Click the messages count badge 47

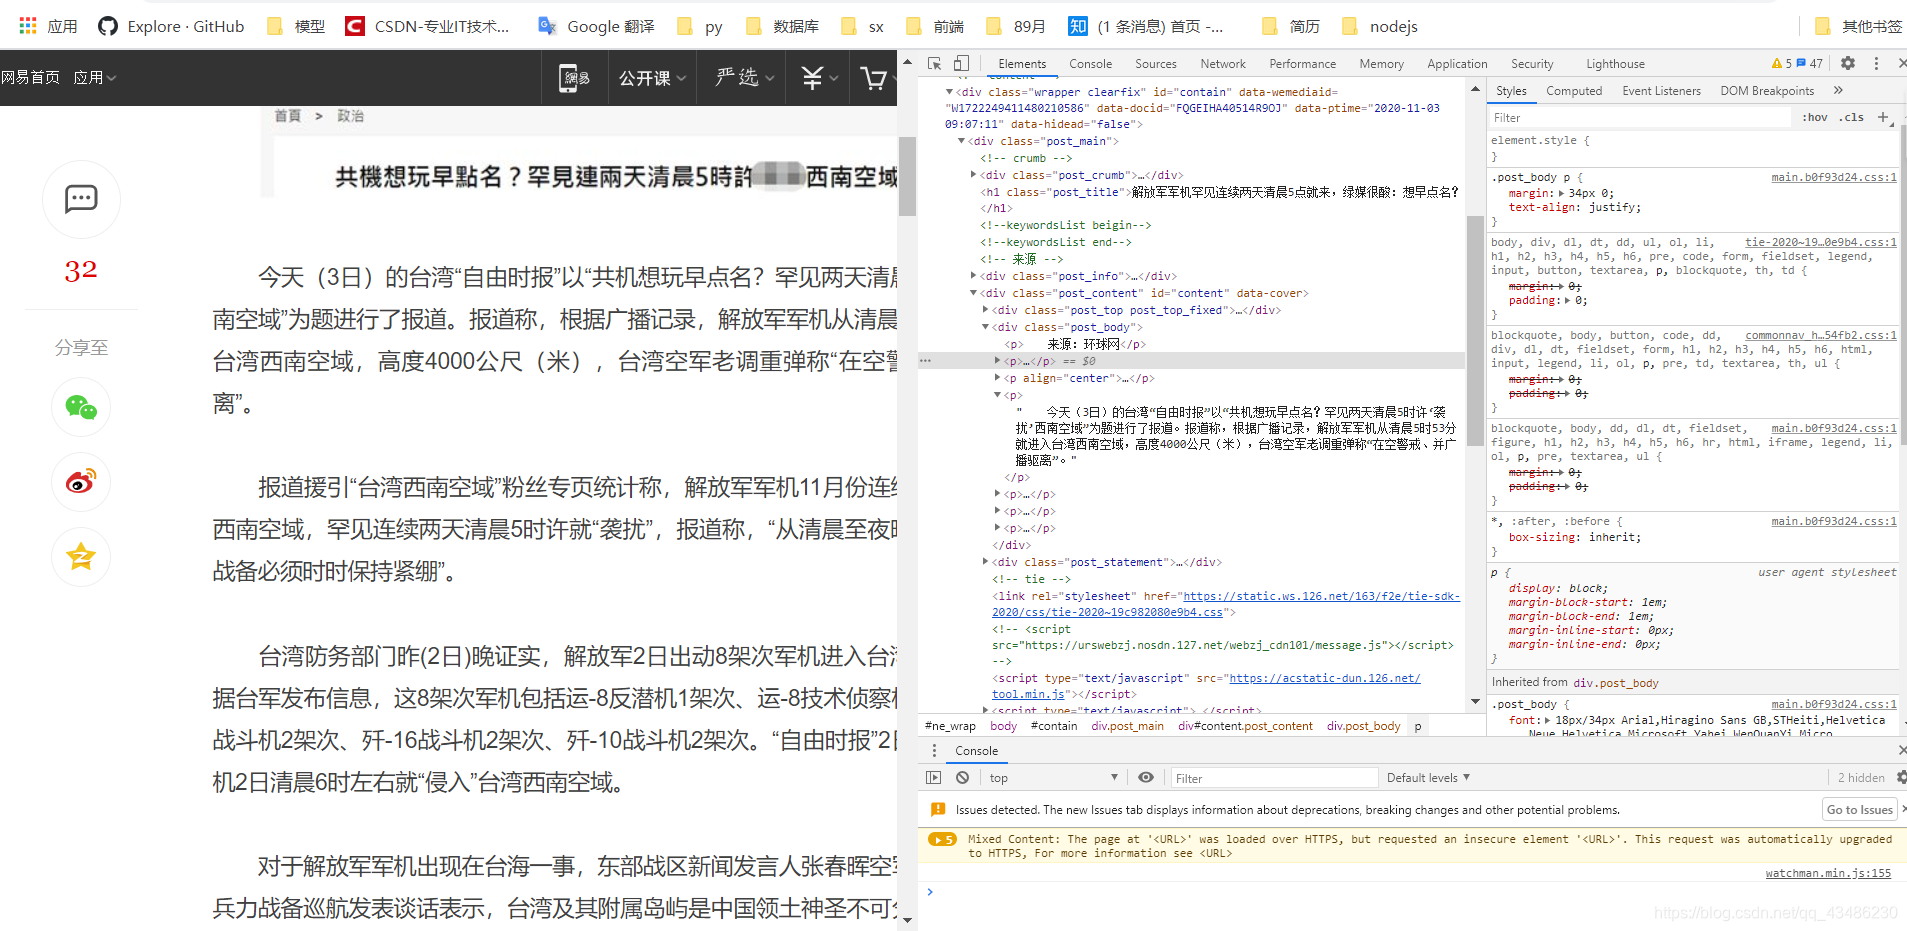point(1810,63)
